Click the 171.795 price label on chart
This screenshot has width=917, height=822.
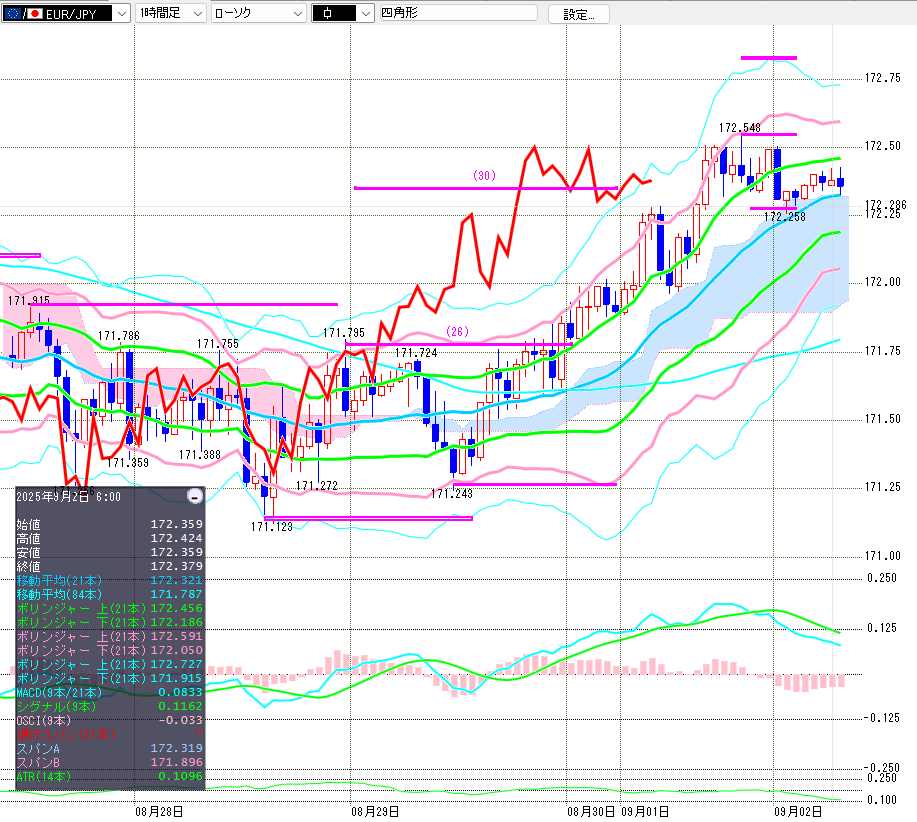(344, 333)
